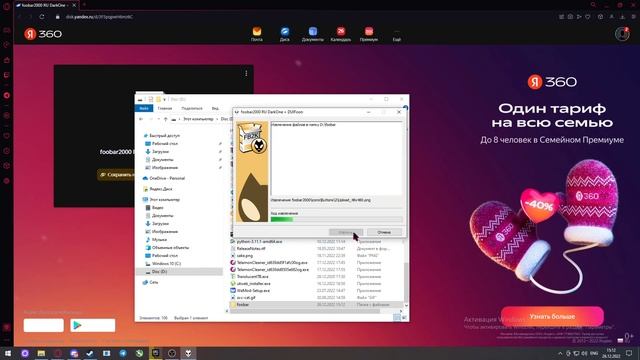The height and width of the screenshot is (360, 640).
Task: Open the Календарь service icon
Action: (341, 34)
